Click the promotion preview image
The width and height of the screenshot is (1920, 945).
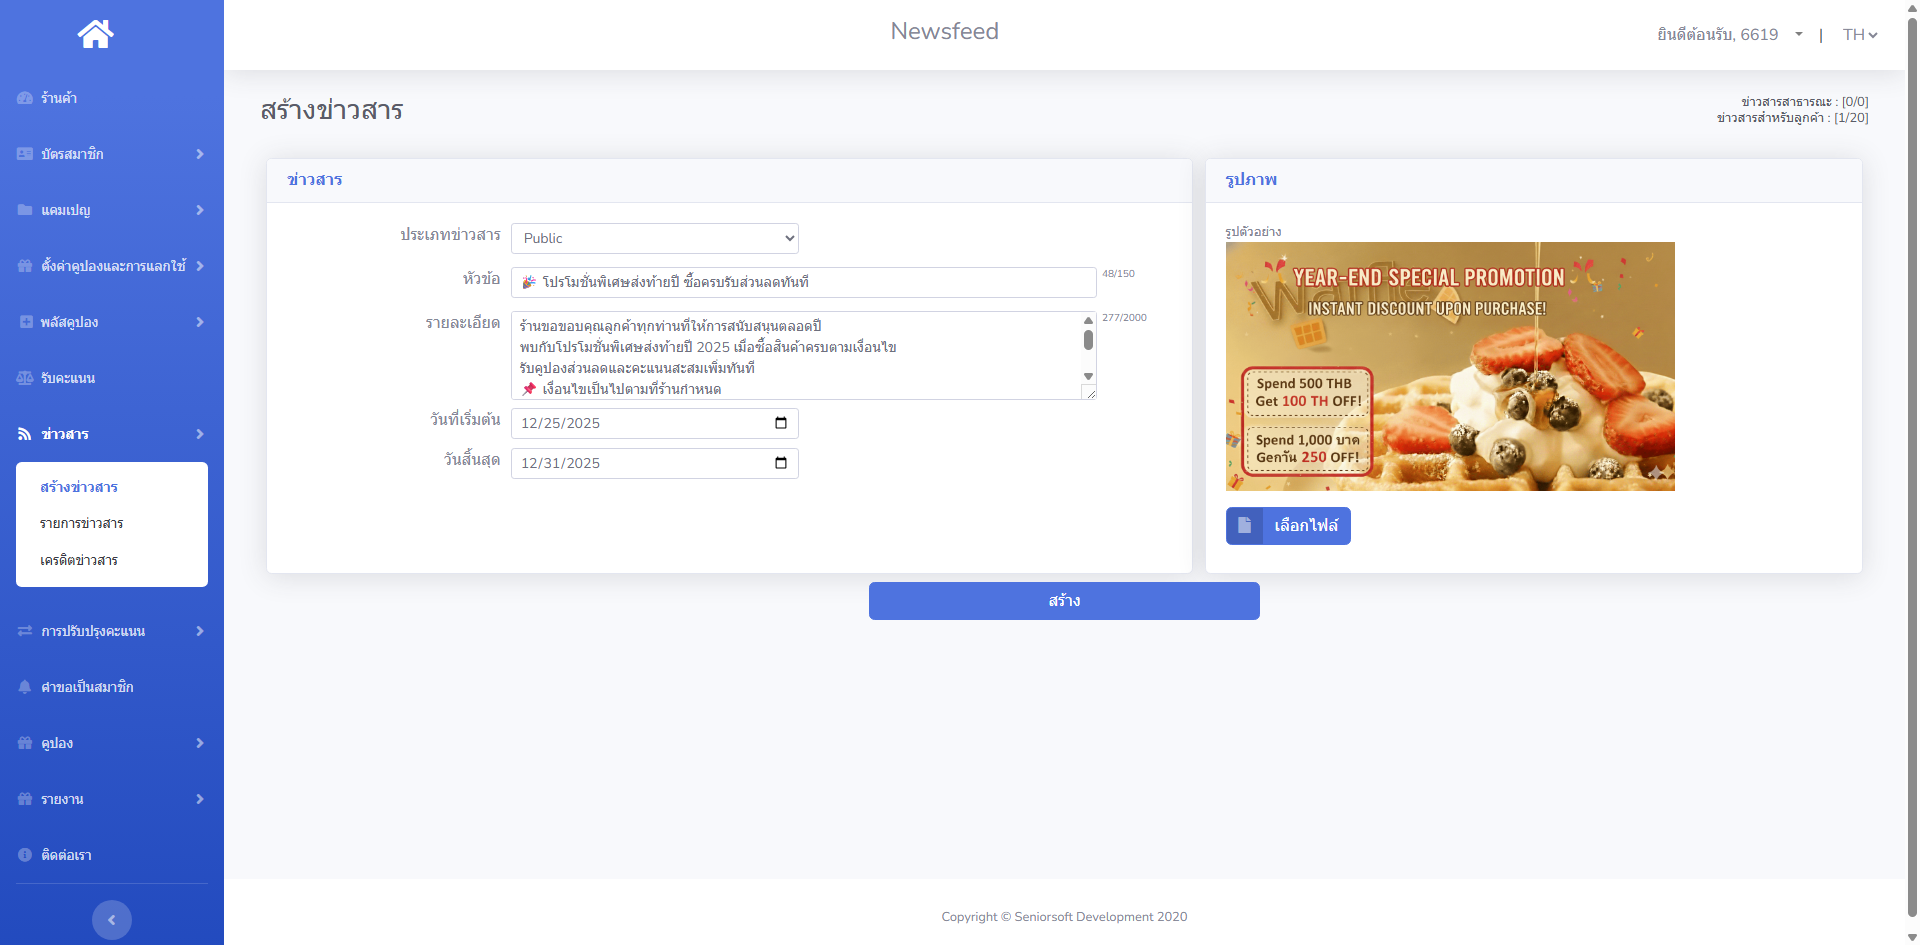(x=1450, y=366)
